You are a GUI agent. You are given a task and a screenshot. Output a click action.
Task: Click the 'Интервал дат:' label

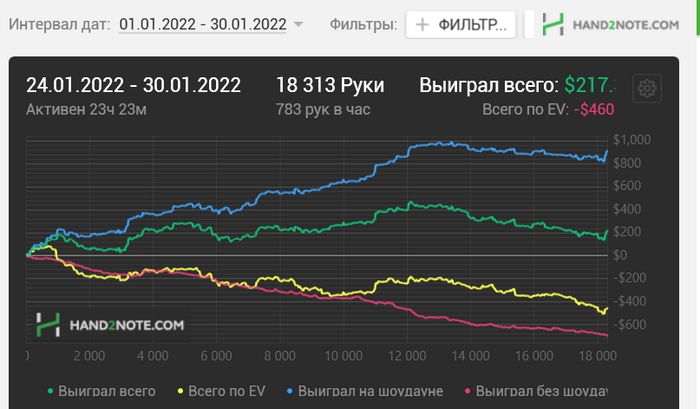59,24
